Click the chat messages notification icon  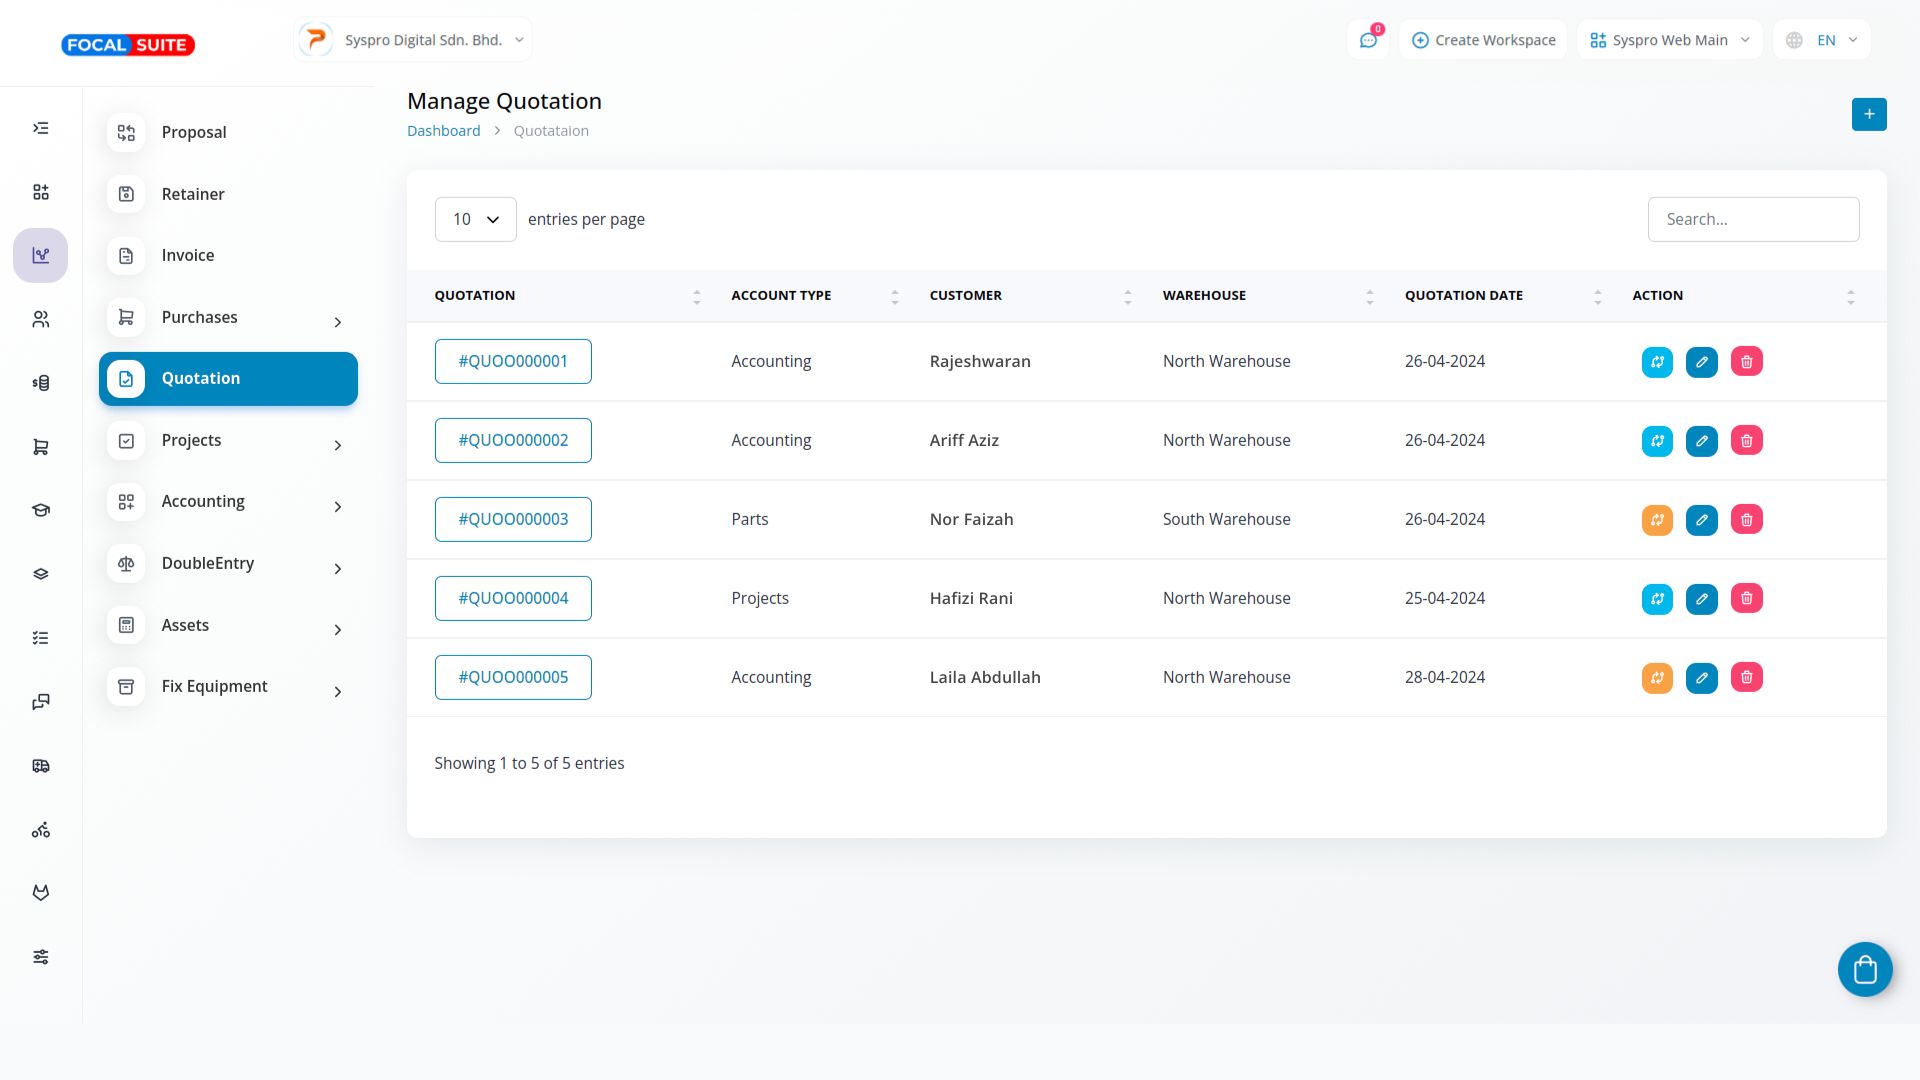(1367, 40)
